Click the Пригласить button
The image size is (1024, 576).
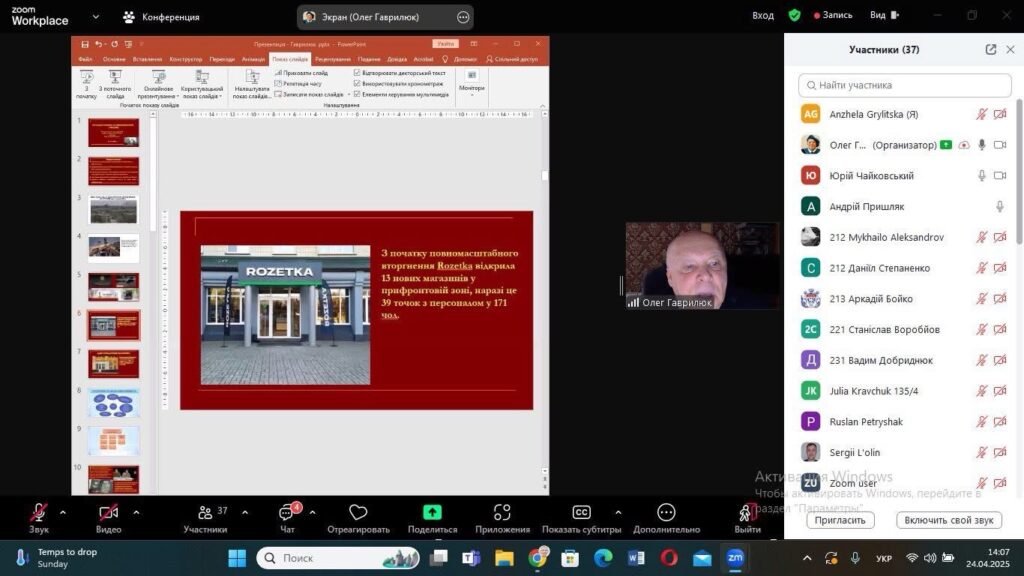840,520
